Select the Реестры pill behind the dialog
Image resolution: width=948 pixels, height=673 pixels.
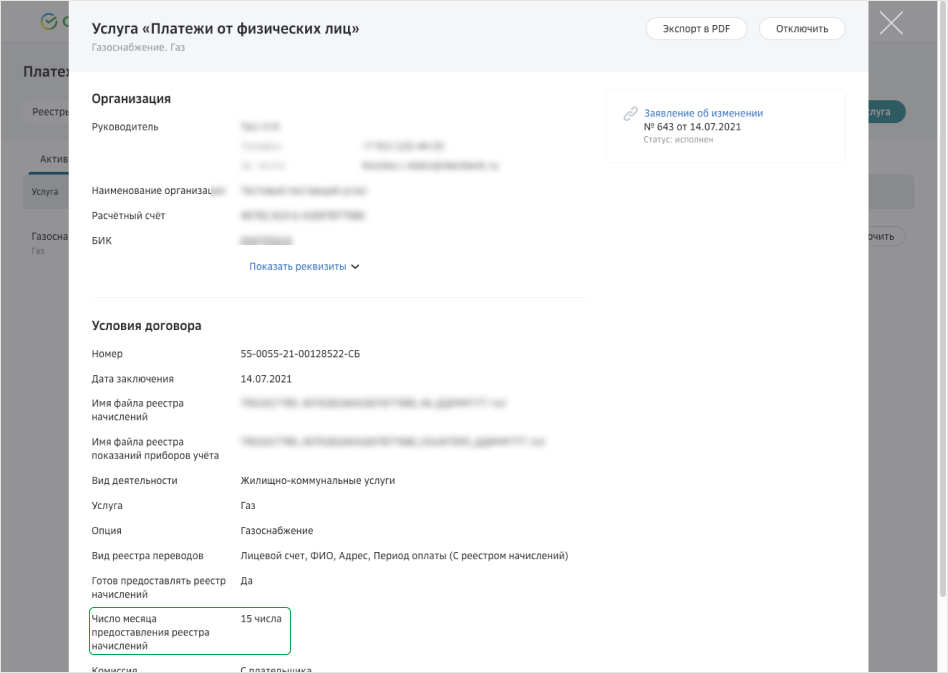[46, 112]
